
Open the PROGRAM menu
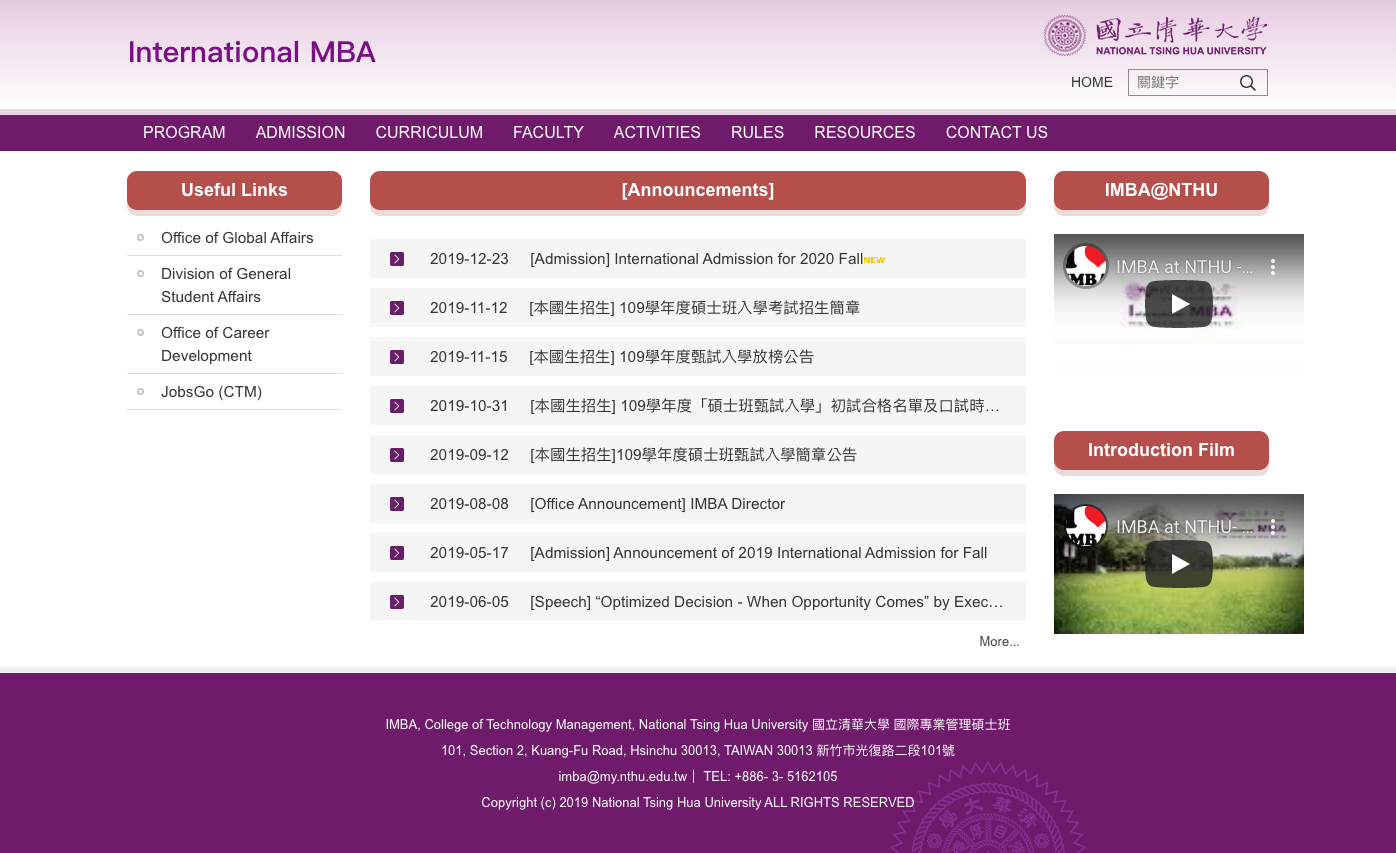point(184,132)
